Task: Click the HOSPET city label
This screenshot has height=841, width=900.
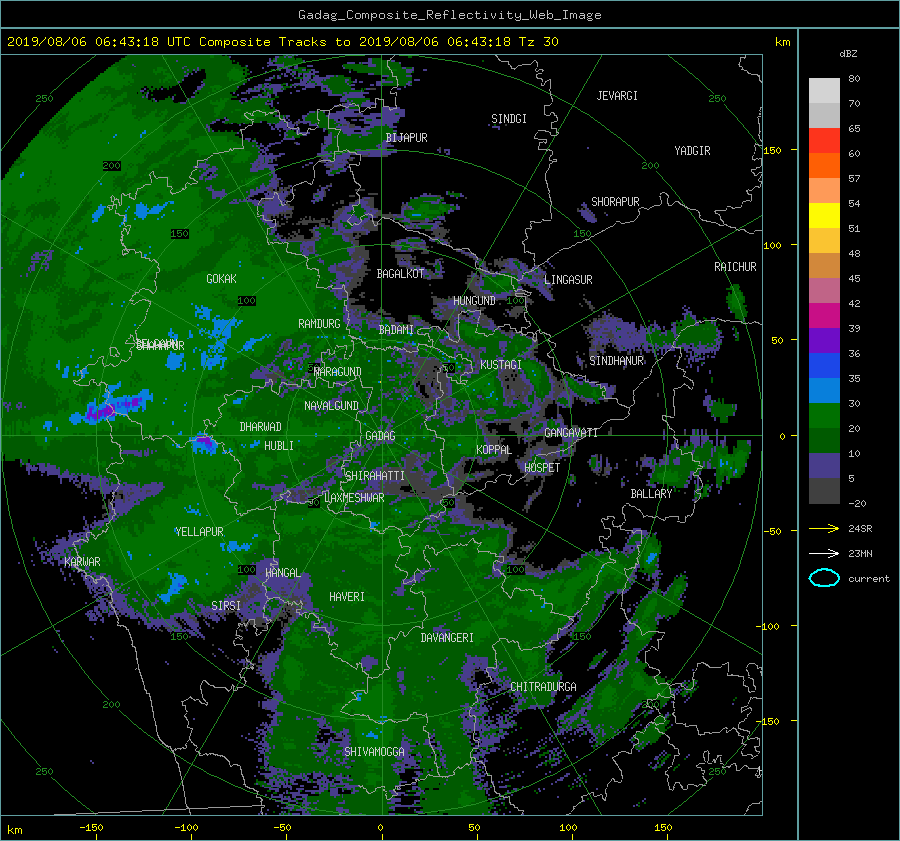Action: (x=542, y=468)
